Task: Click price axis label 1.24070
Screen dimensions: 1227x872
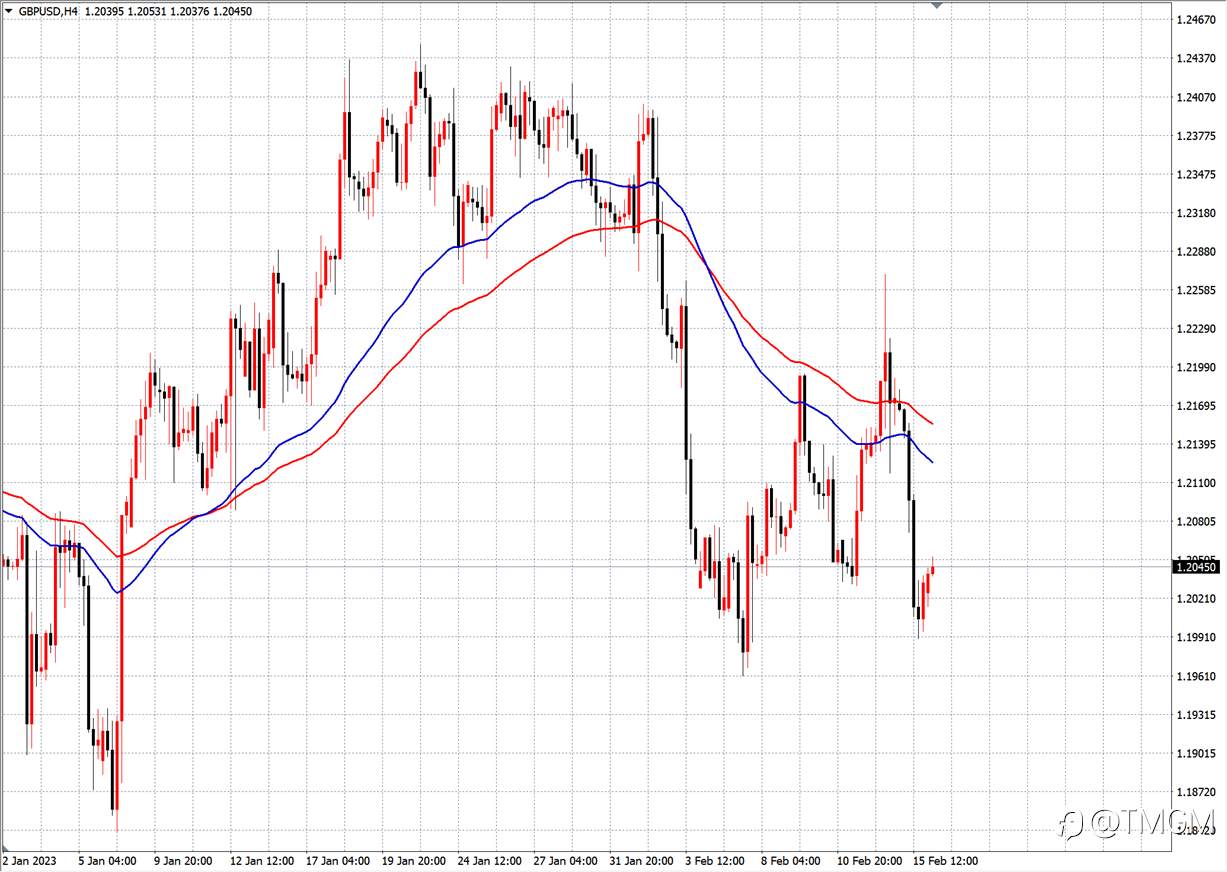Action: click(1196, 97)
